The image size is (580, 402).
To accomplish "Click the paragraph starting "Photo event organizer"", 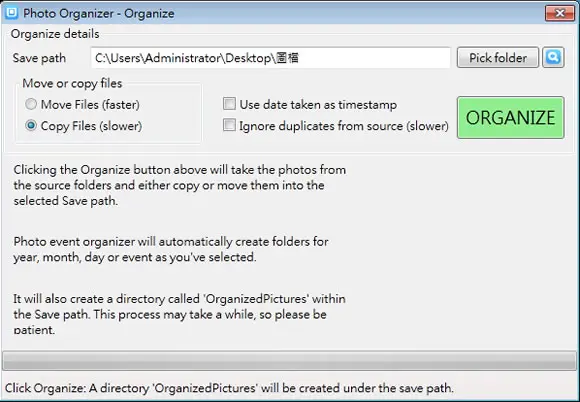I will tap(171, 249).
